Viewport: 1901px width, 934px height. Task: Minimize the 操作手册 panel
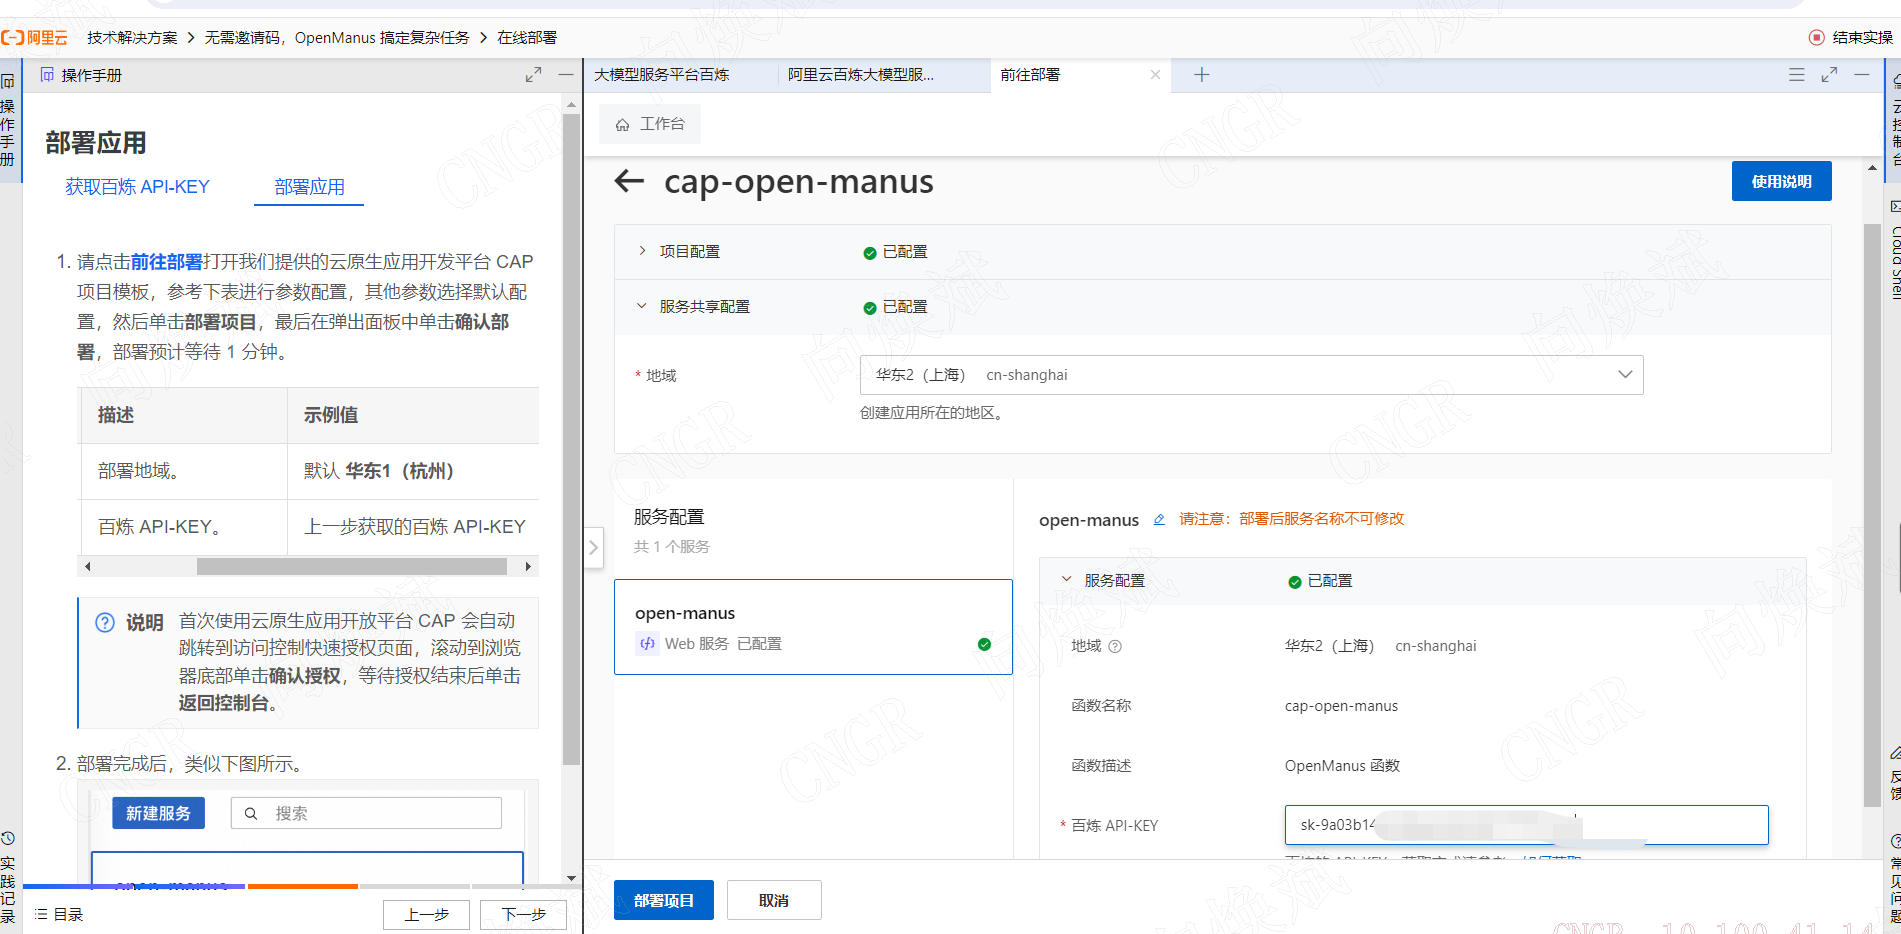coord(565,75)
